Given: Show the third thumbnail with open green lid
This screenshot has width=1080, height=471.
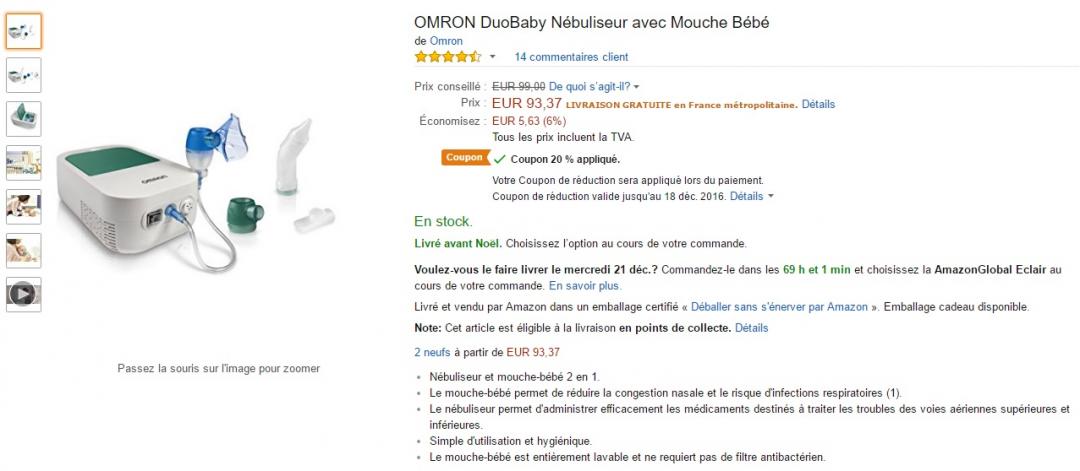Looking at the screenshot, I should click(24, 119).
